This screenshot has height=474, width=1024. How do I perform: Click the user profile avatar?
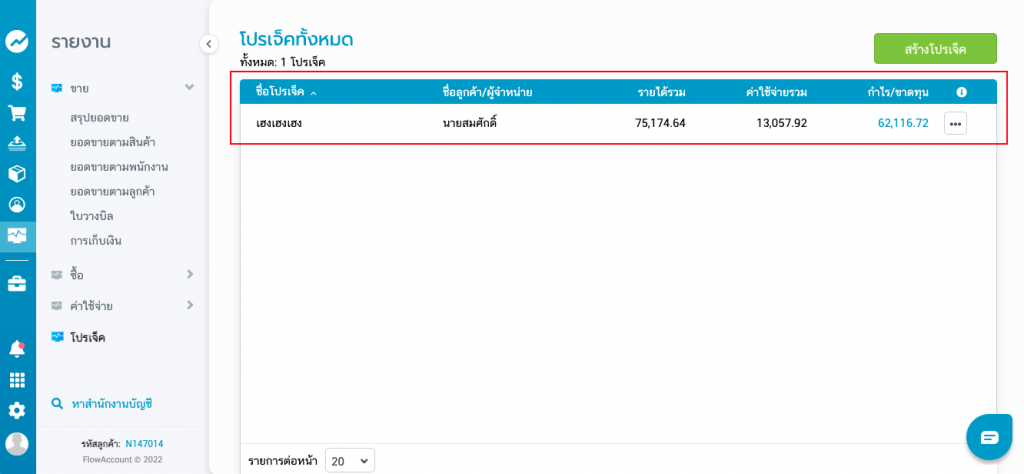tap(17, 443)
